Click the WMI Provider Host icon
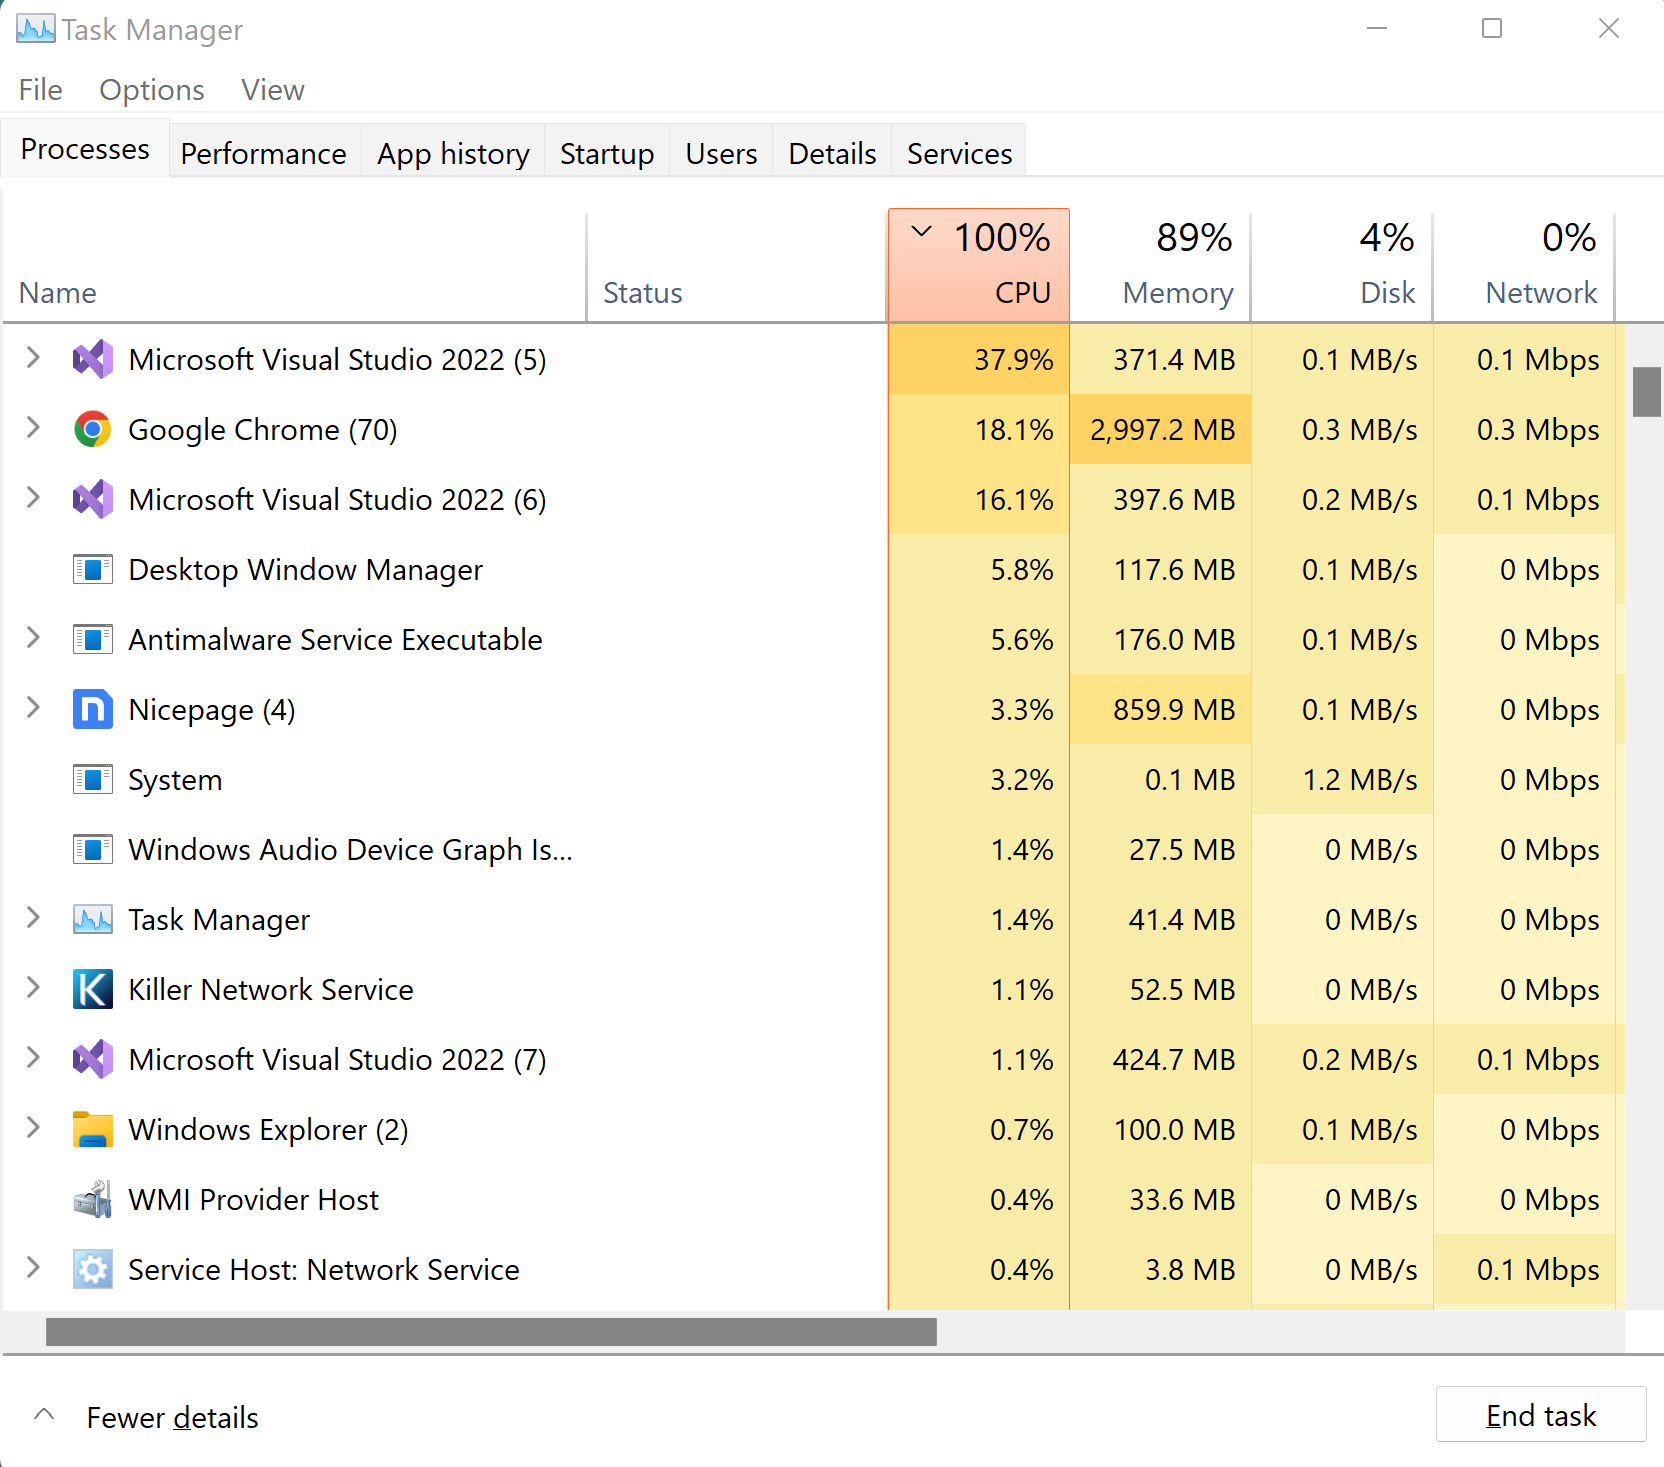This screenshot has width=1664, height=1467. click(x=93, y=1199)
